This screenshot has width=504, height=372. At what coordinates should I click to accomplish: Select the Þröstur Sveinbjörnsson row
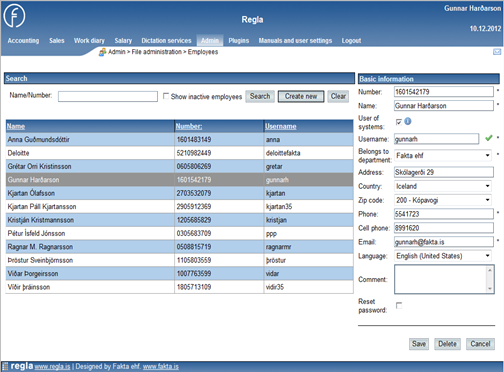tap(179, 260)
